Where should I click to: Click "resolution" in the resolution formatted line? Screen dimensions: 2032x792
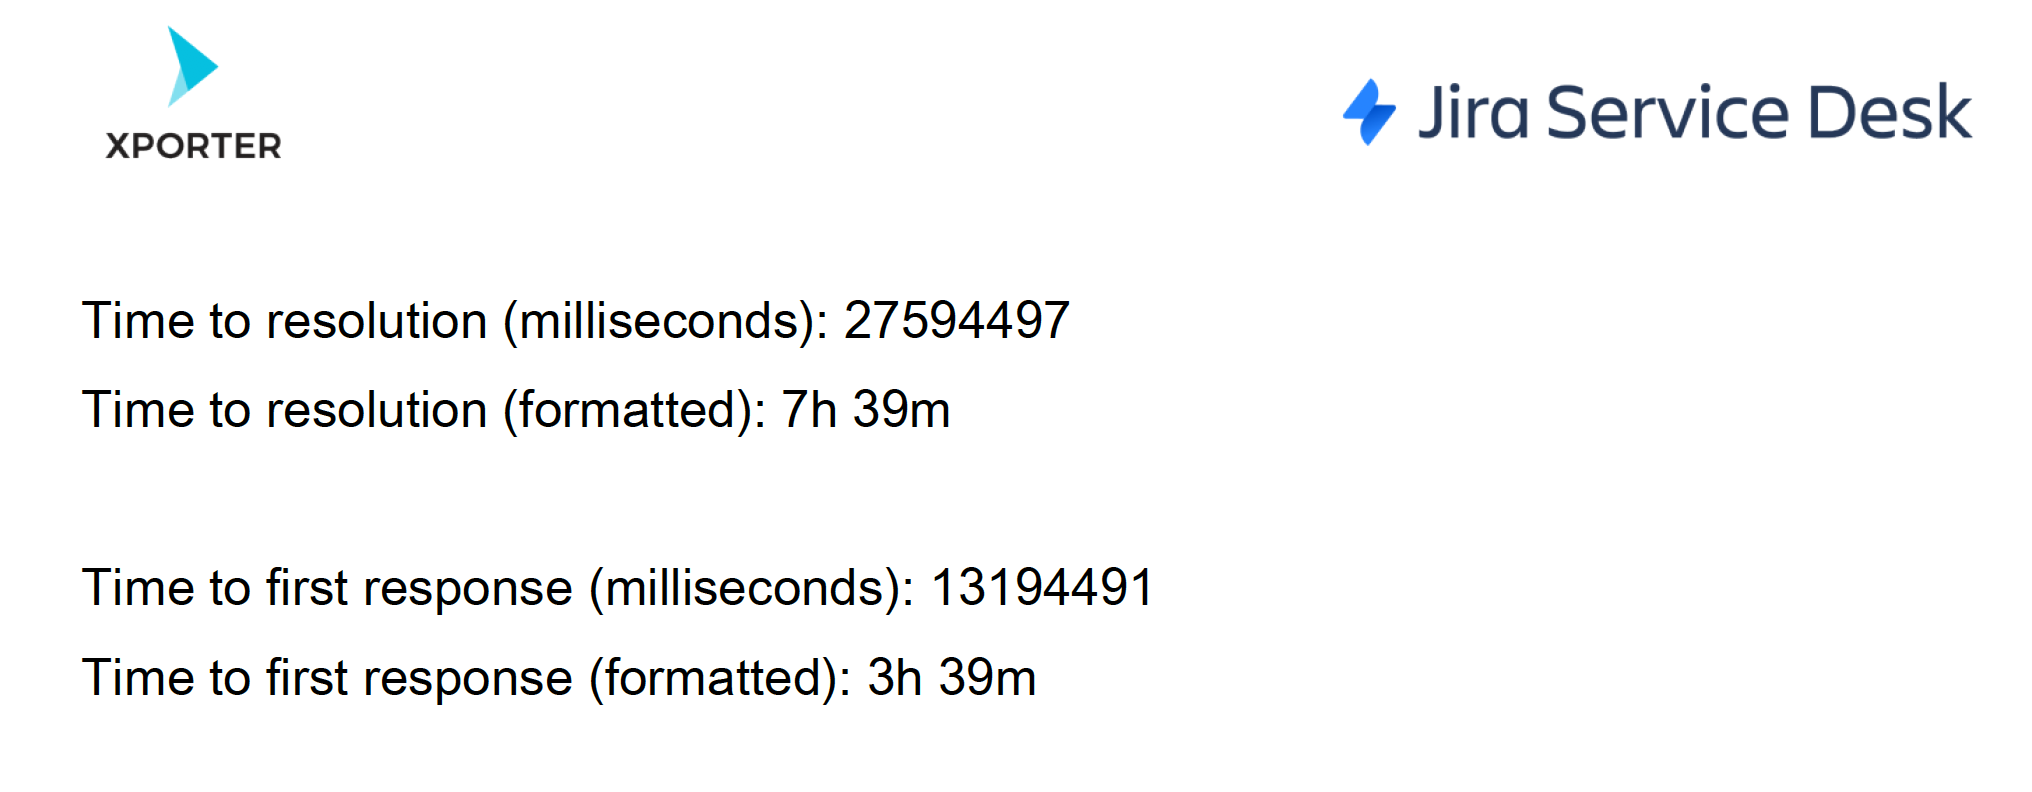click(377, 410)
